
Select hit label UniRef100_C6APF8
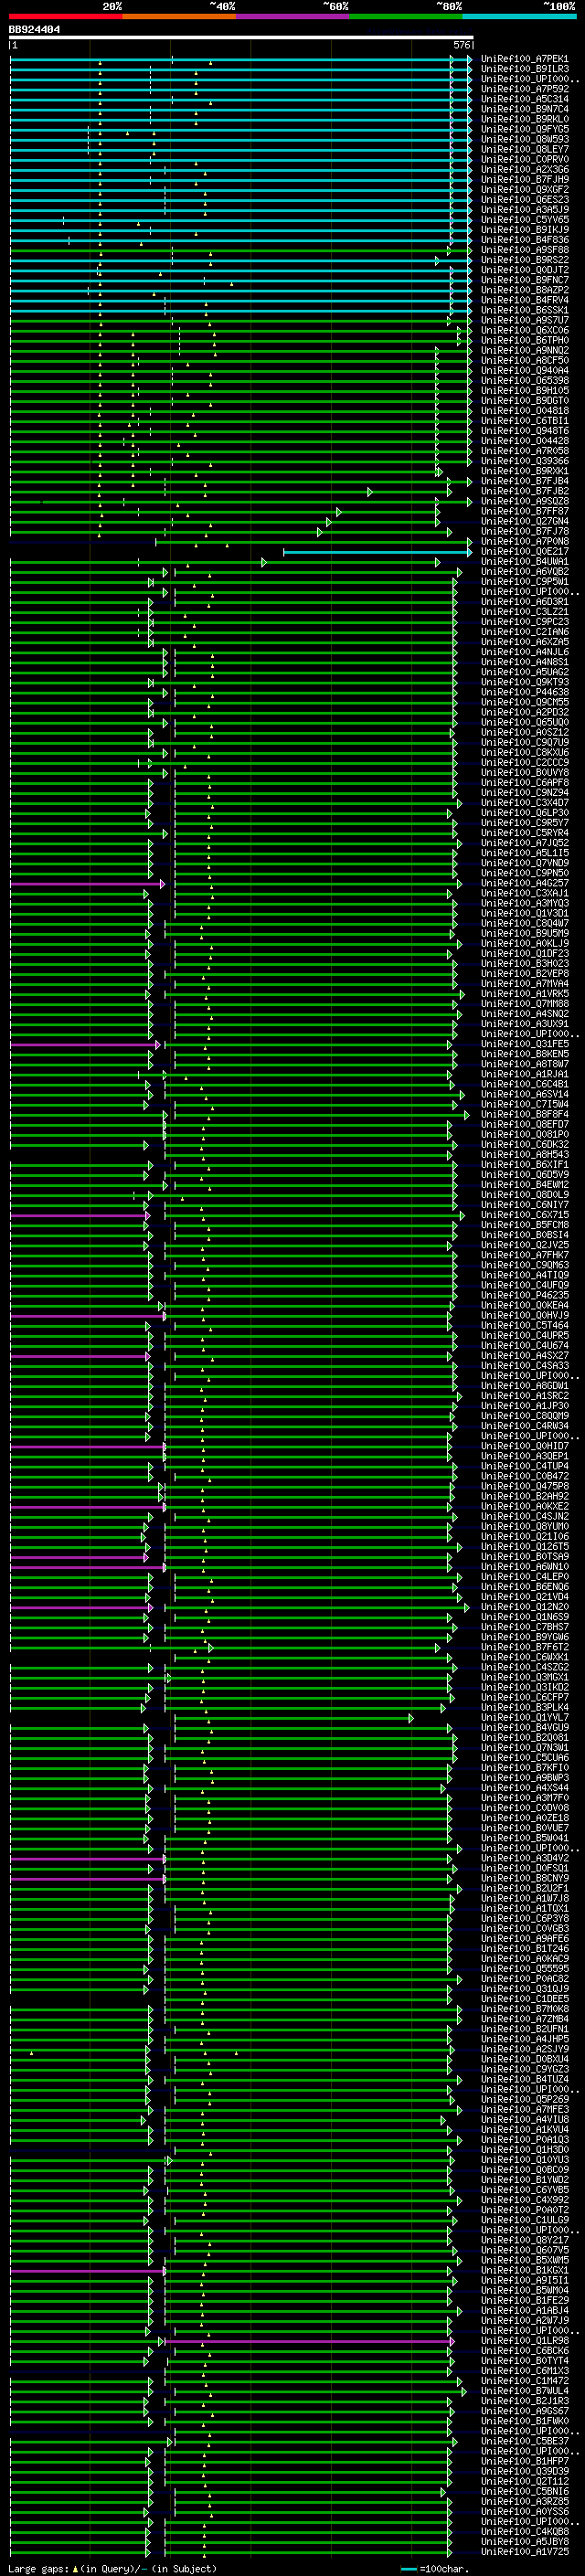click(524, 783)
